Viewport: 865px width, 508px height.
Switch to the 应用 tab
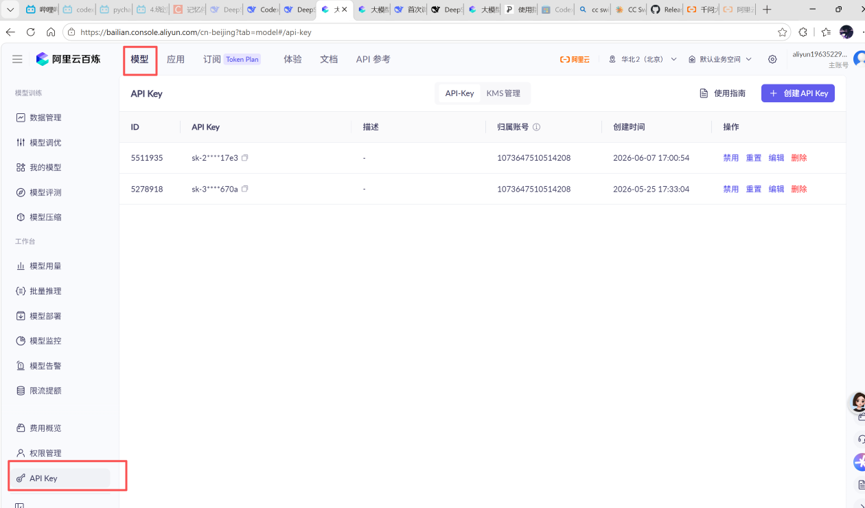point(175,59)
